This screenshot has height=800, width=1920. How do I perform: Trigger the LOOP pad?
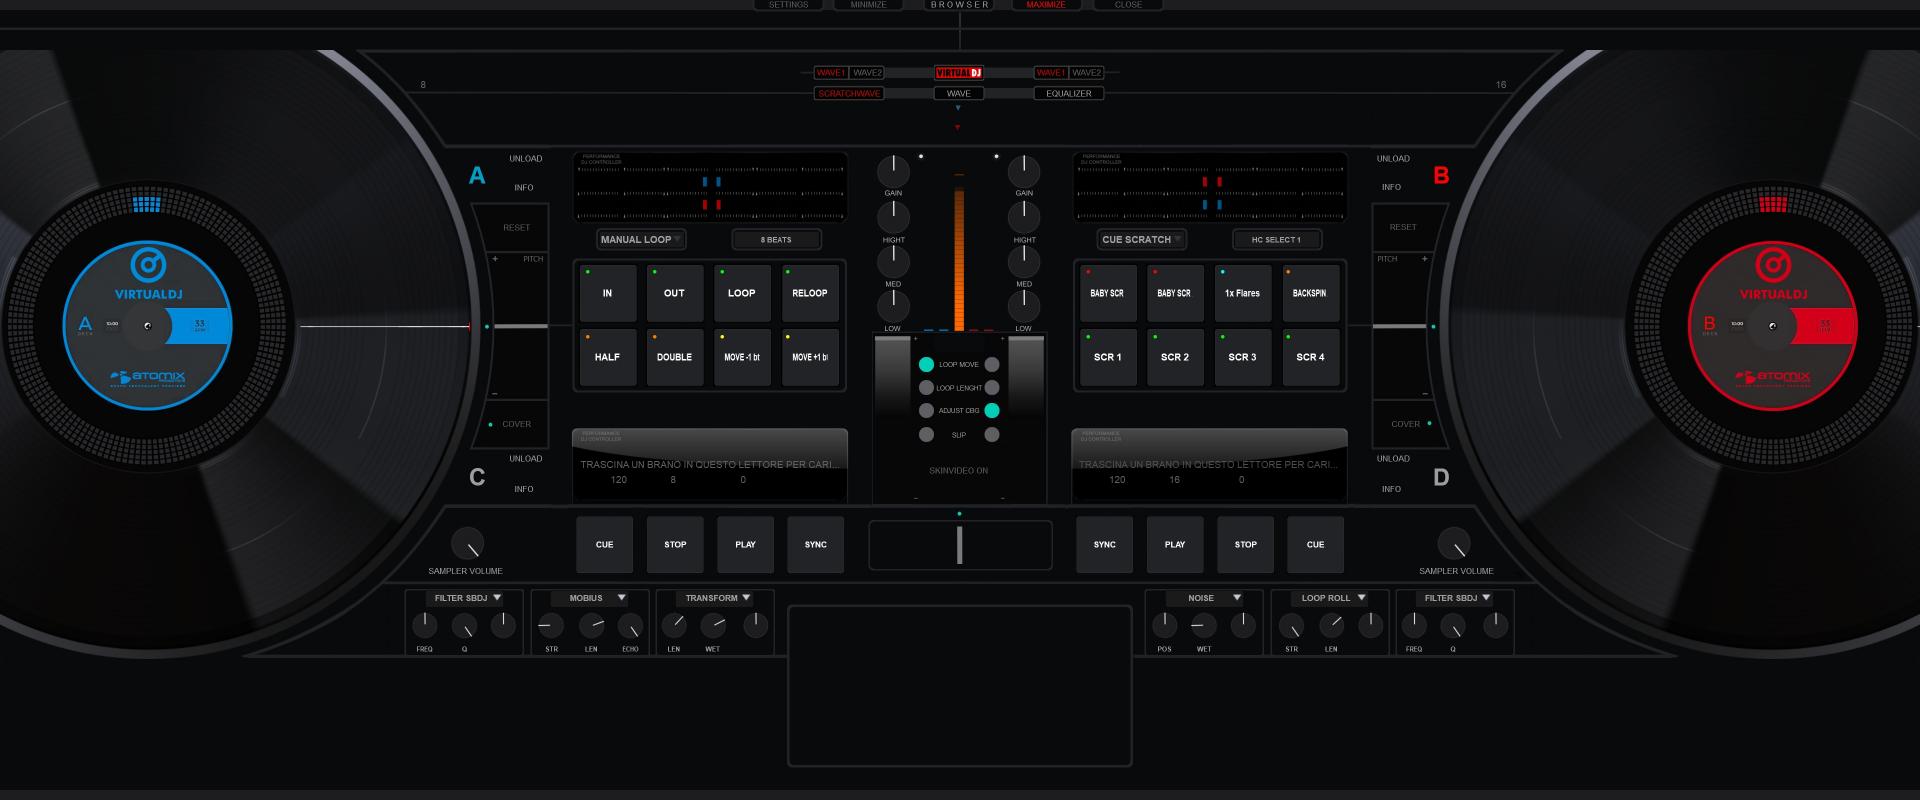pos(742,293)
